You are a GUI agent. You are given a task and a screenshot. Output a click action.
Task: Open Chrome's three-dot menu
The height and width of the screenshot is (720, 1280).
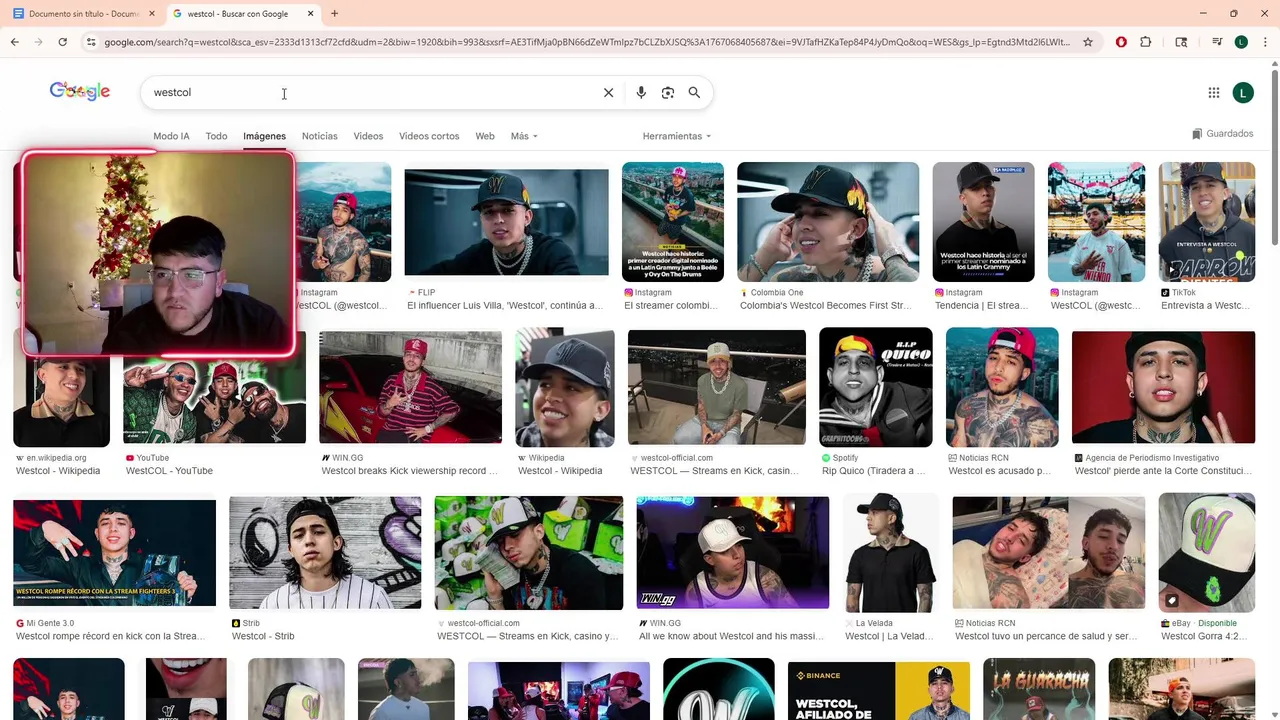tap(1264, 42)
